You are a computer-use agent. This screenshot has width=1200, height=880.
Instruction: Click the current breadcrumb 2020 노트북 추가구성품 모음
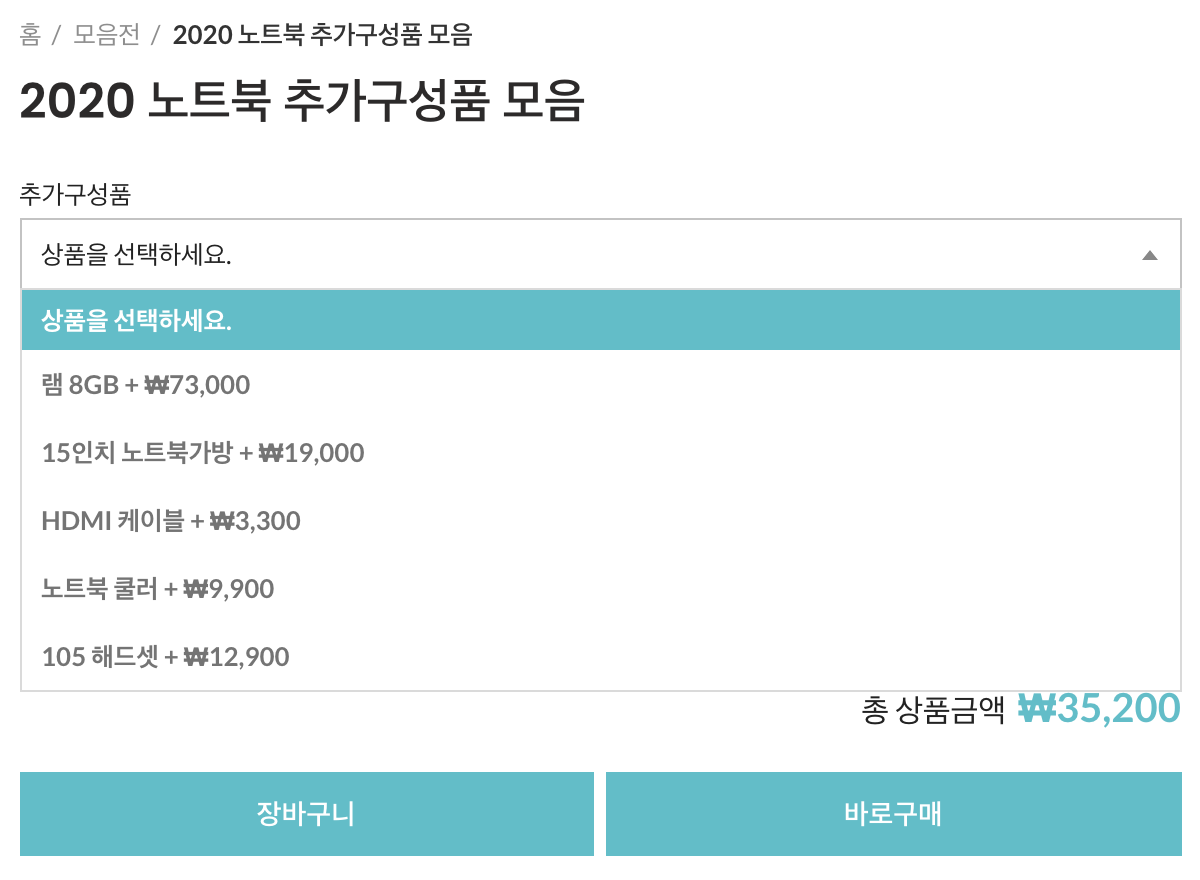click(322, 35)
